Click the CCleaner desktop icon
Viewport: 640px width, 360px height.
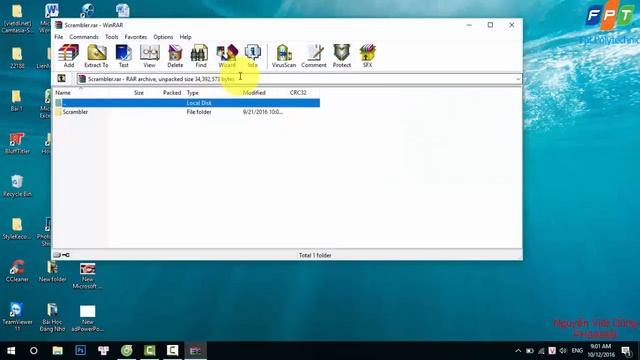click(17, 271)
